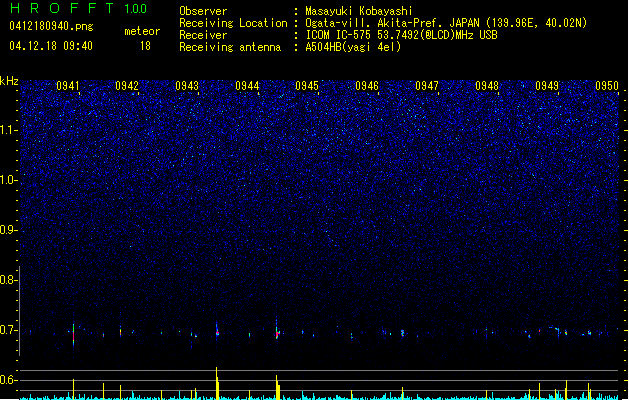Image resolution: width=629 pixels, height=400 pixels.
Task: Click the 0945 time marker
Action: tap(307, 86)
